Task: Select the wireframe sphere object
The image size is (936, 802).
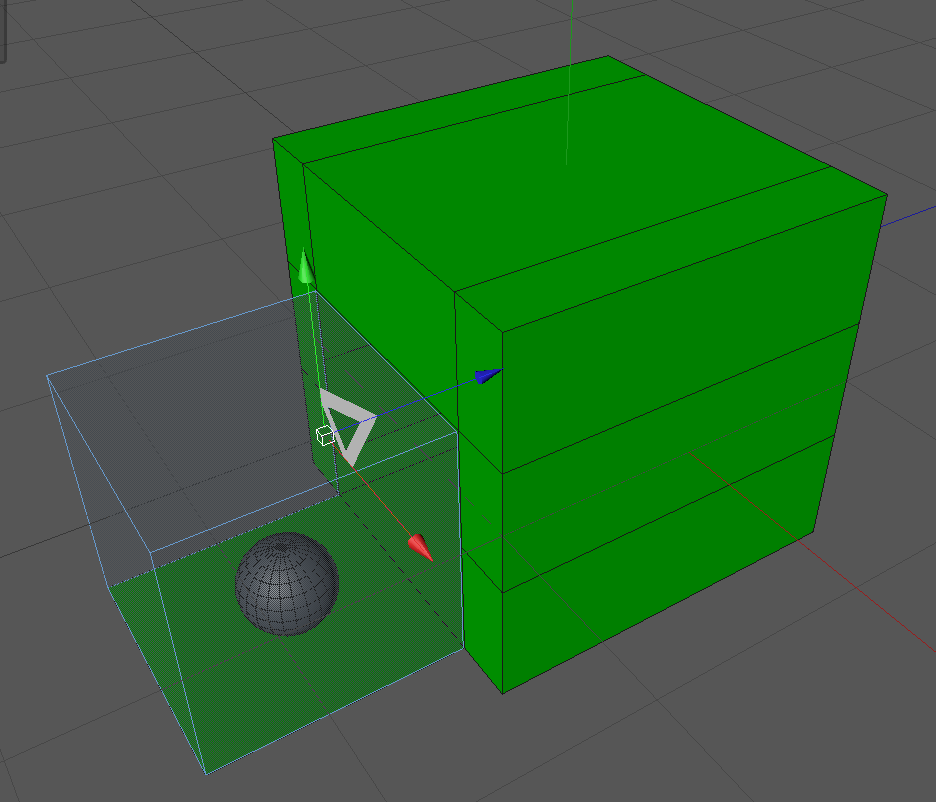Action: click(x=286, y=583)
